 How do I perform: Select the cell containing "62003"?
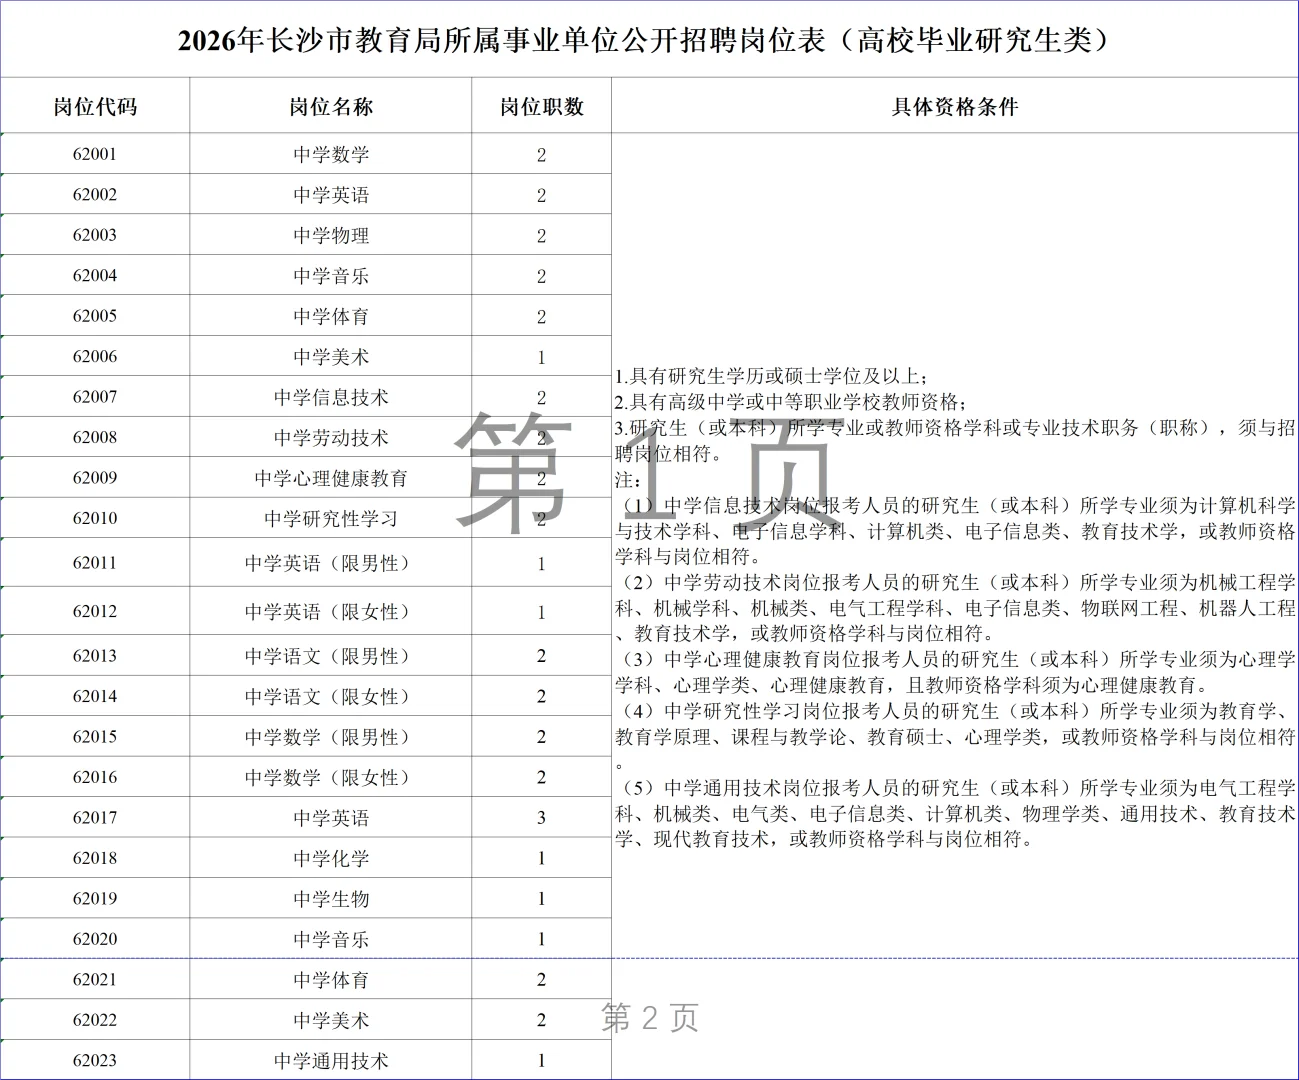click(x=95, y=235)
